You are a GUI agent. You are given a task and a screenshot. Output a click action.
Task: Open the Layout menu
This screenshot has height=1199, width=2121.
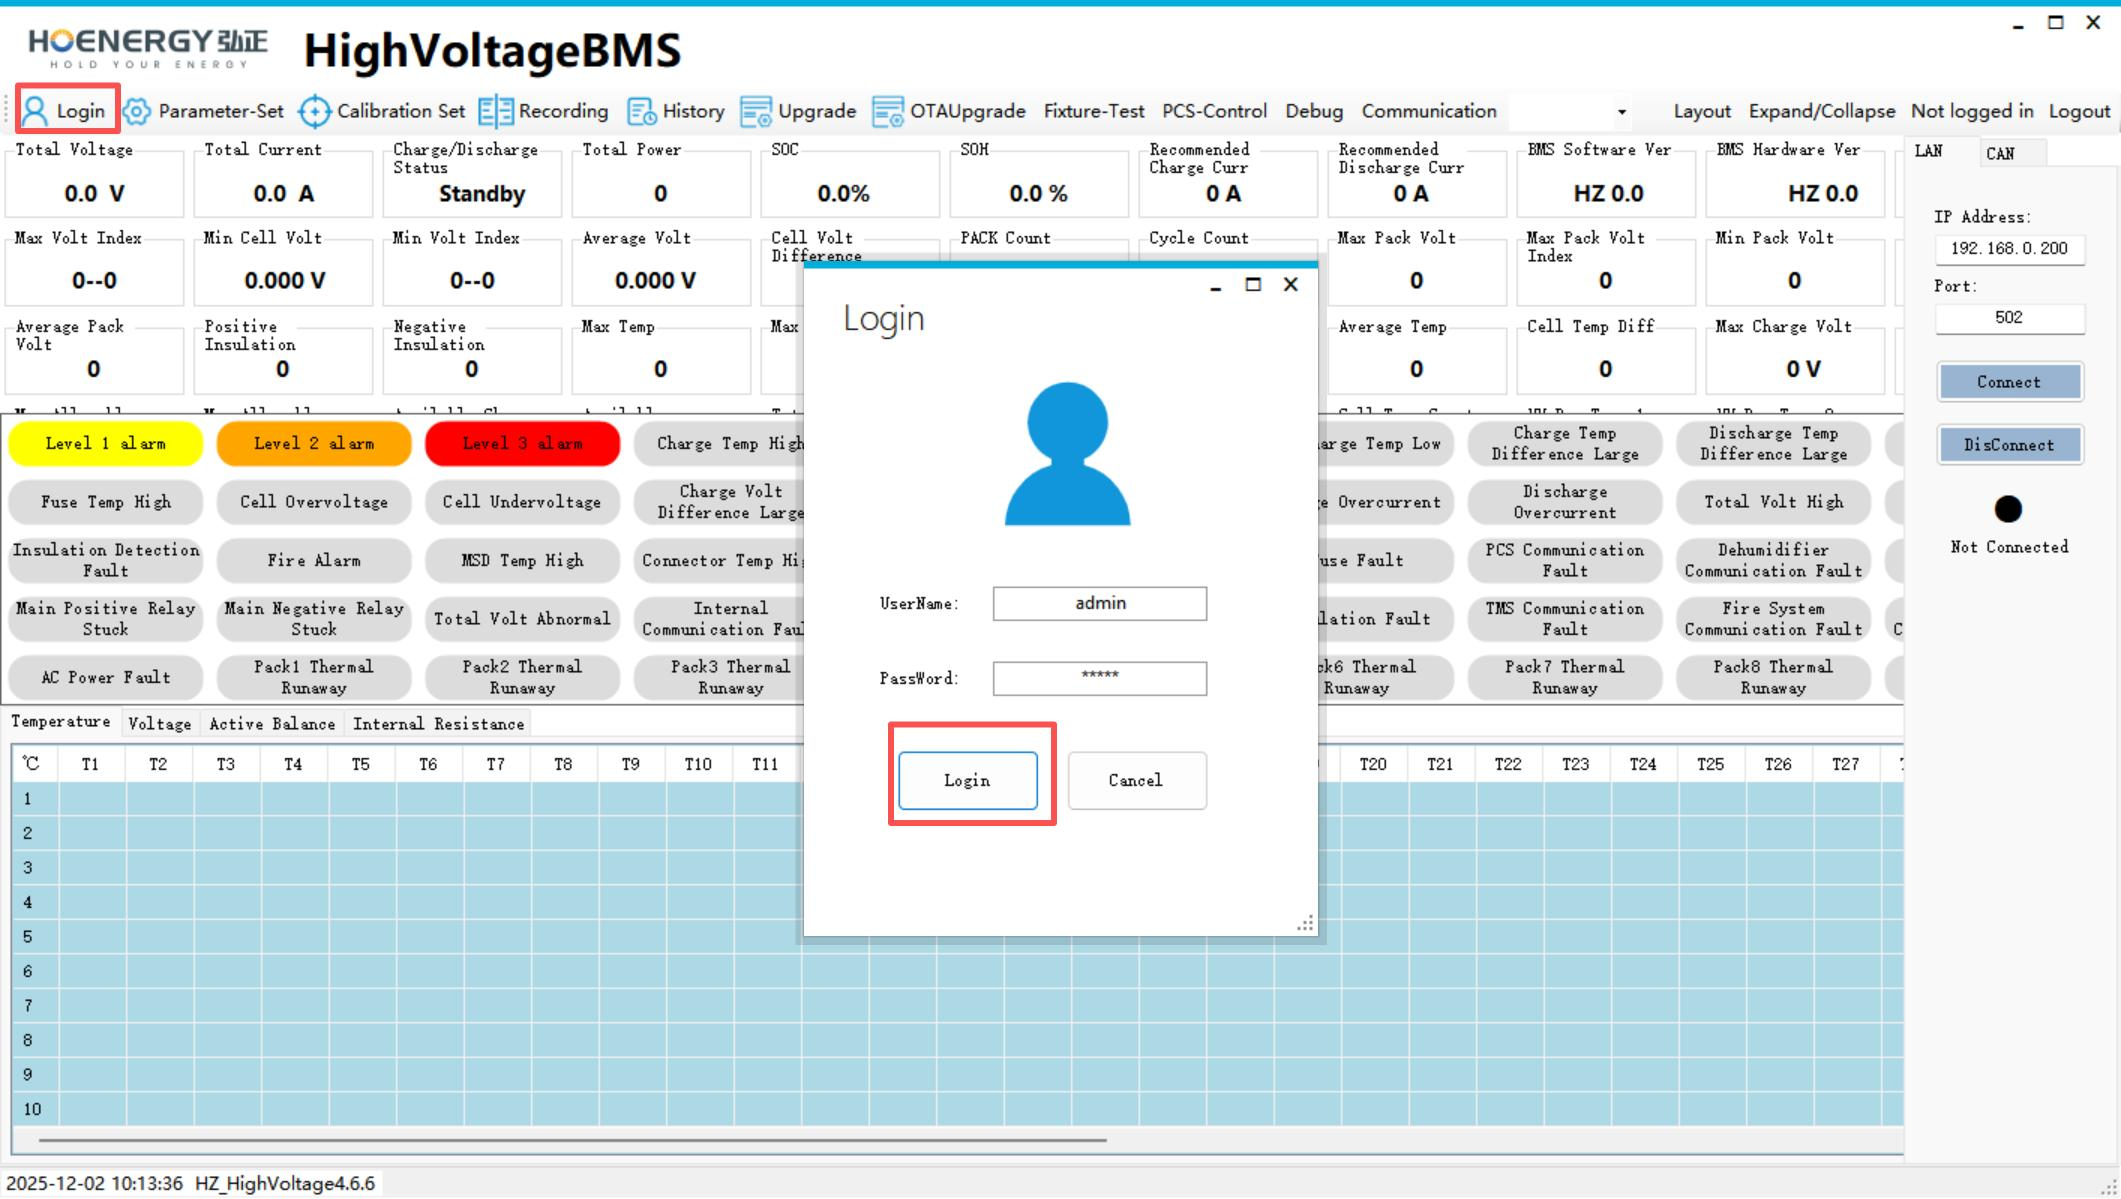click(x=1701, y=111)
